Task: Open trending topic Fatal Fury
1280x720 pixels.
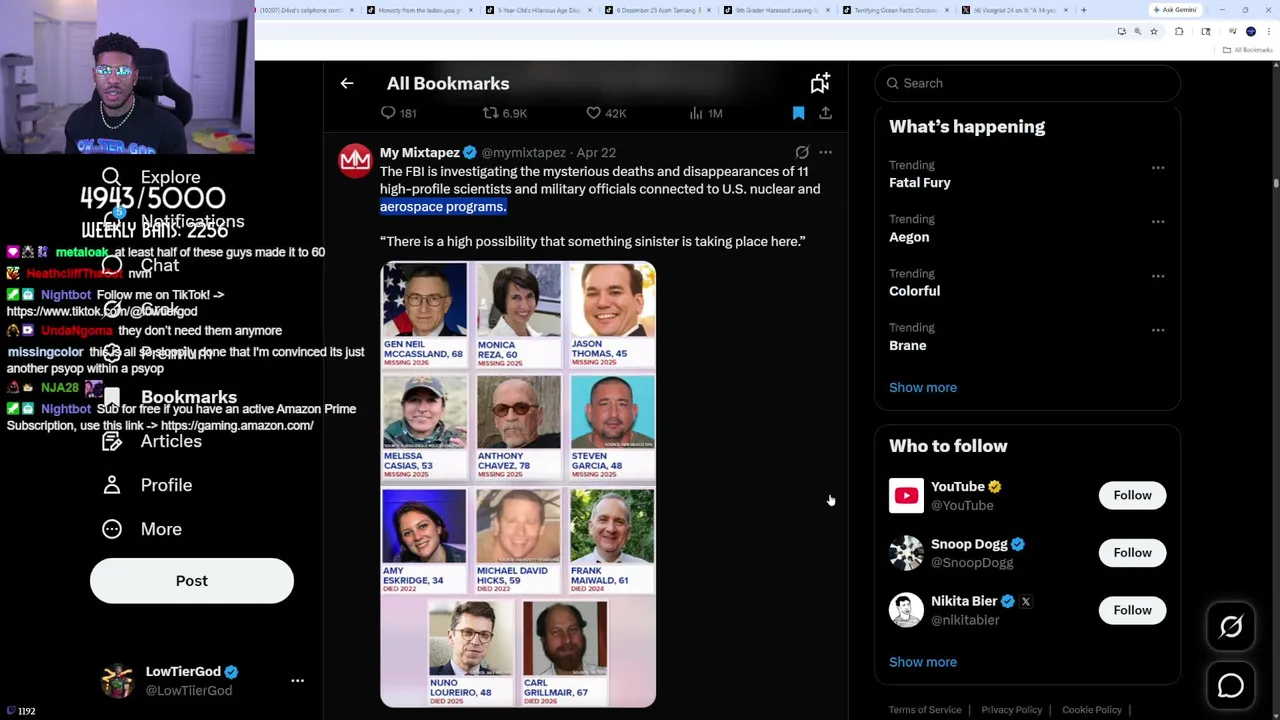Action: 920,183
